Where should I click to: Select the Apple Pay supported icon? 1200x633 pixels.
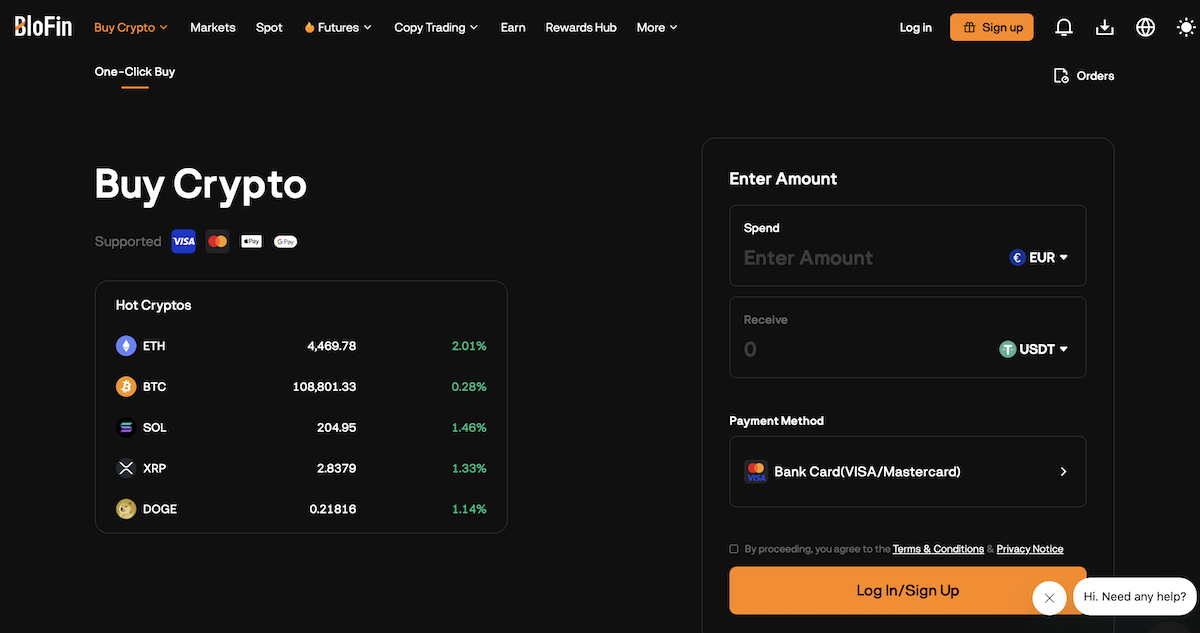(x=251, y=241)
